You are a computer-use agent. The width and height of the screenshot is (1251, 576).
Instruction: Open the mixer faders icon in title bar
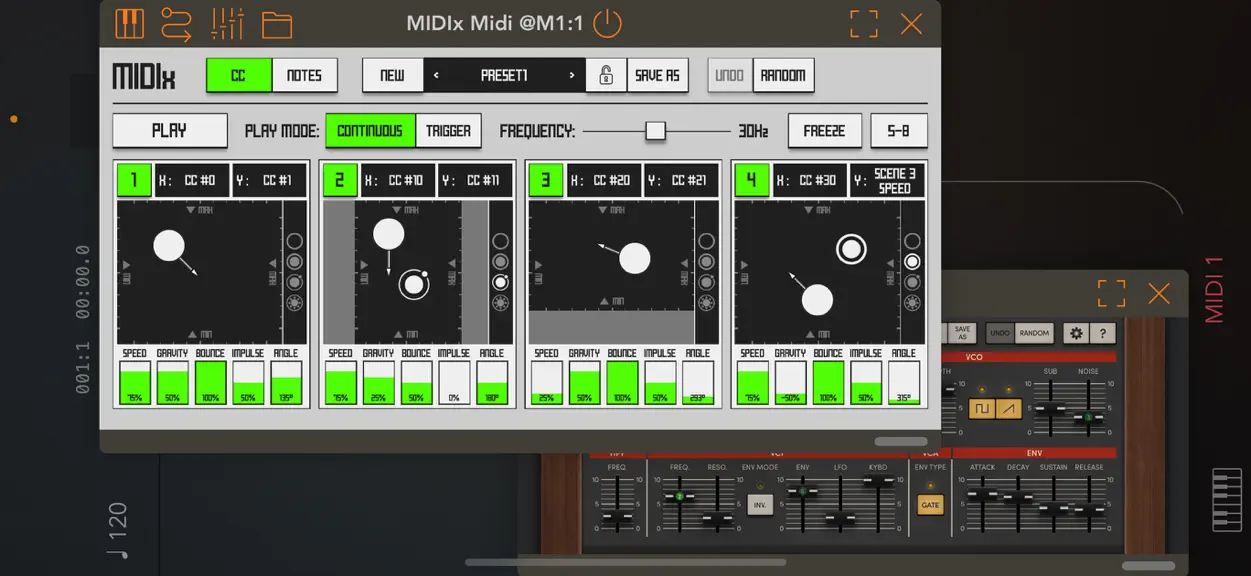228,23
